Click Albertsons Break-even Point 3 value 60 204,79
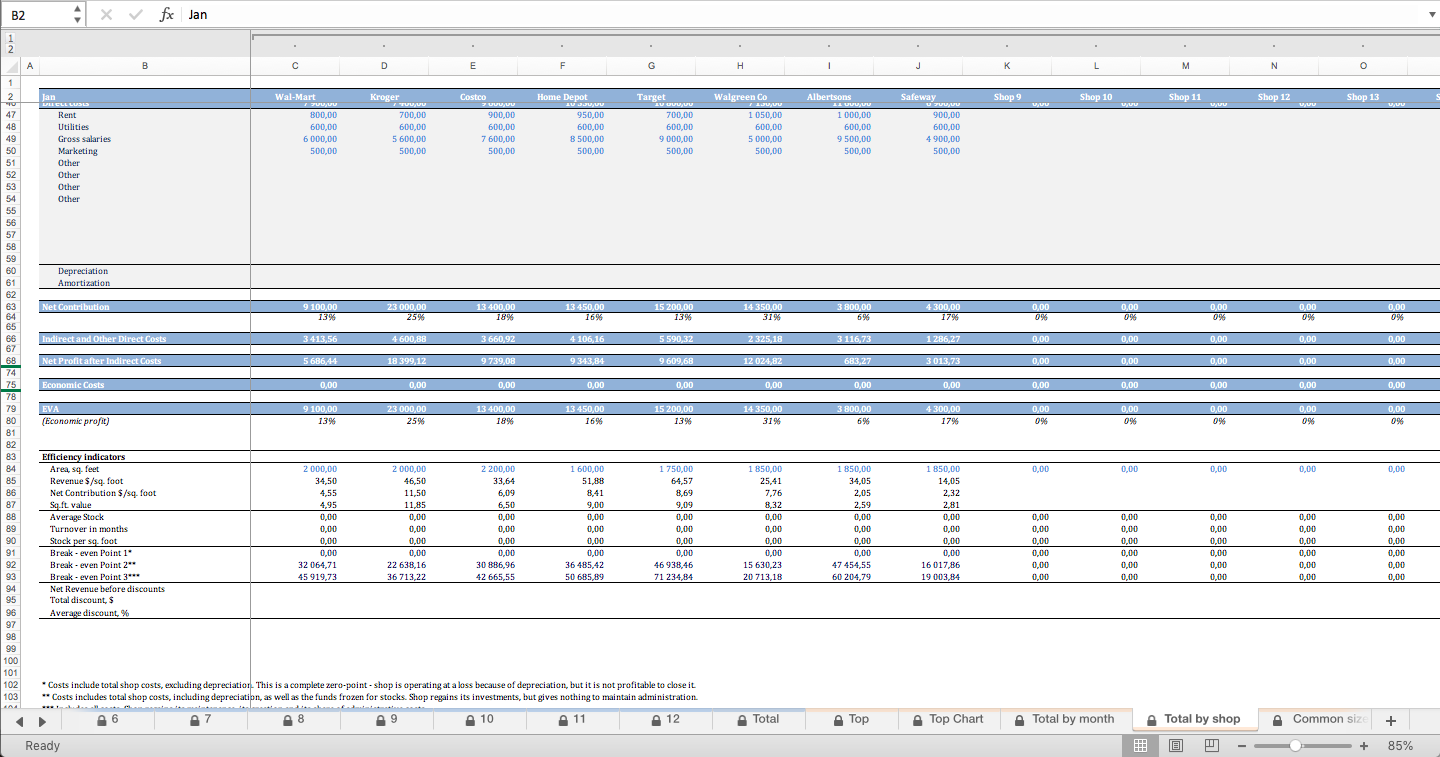This screenshot has width=1440, height=757. (851, 577)
